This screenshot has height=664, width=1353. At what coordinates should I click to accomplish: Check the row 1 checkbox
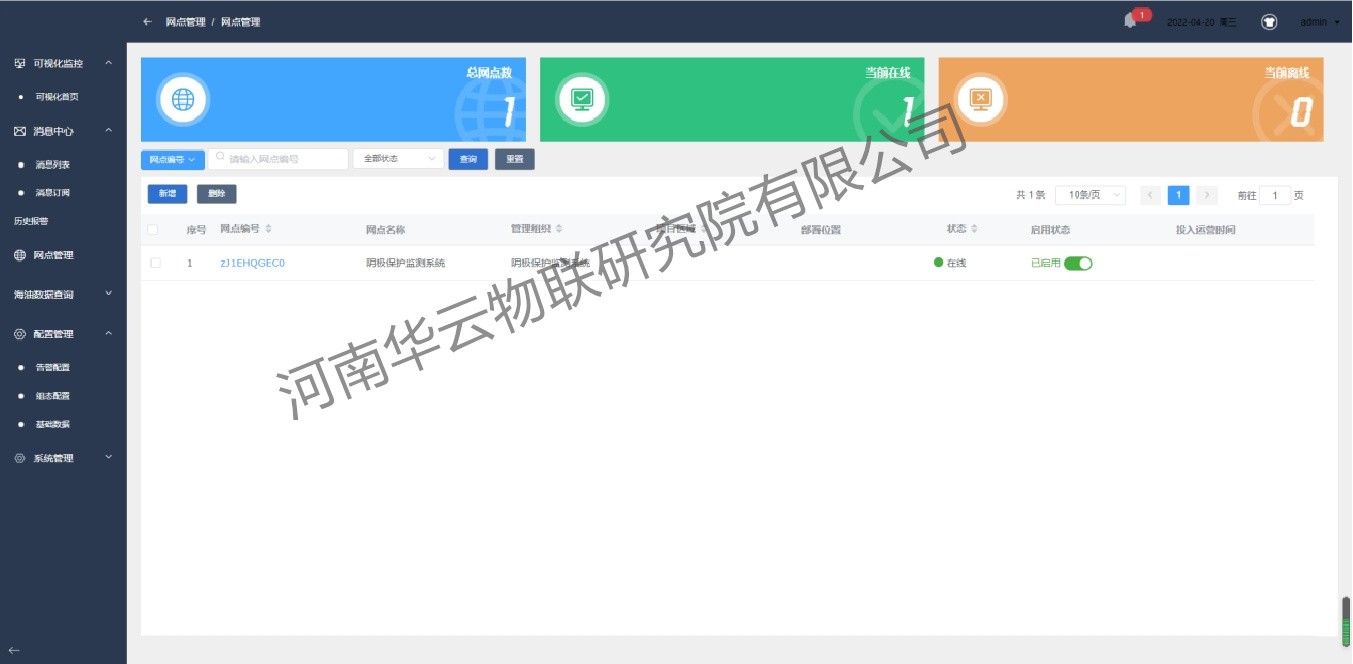pyautogui.click(x=155, y=263)
